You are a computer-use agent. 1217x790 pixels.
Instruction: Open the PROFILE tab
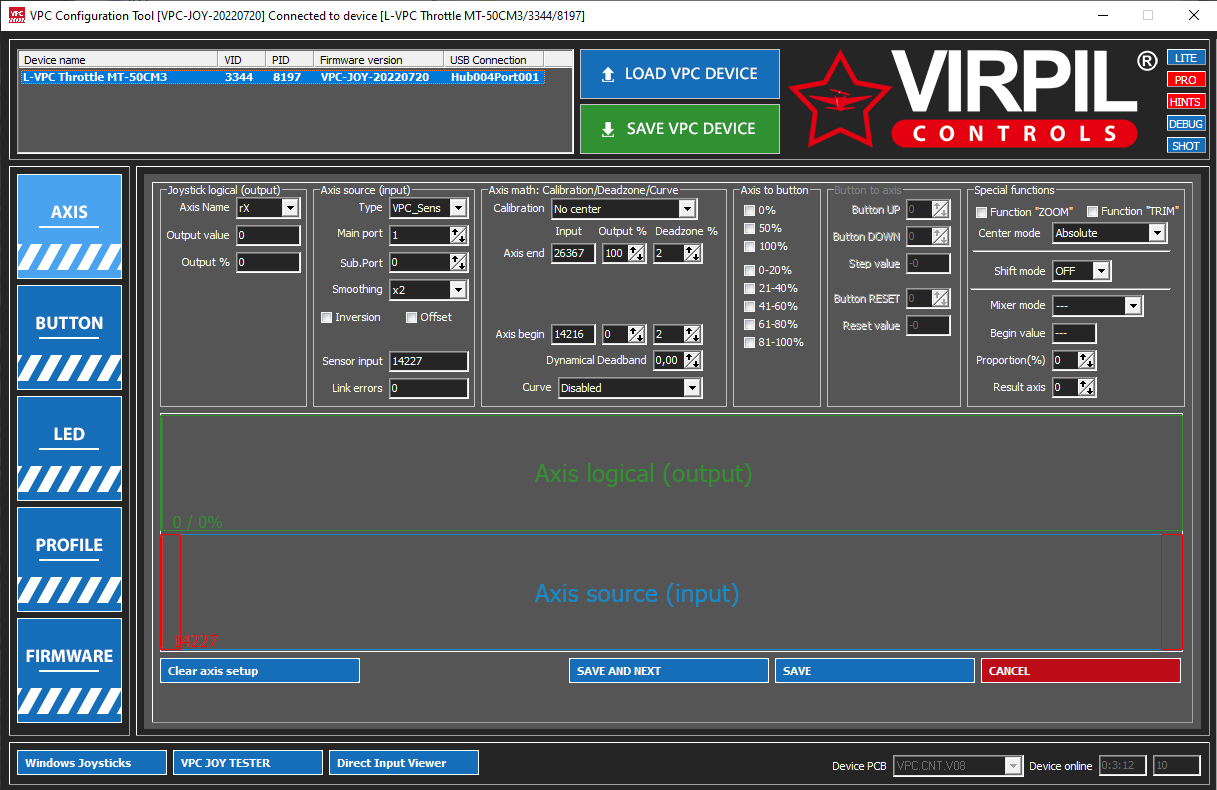point(70,560)
